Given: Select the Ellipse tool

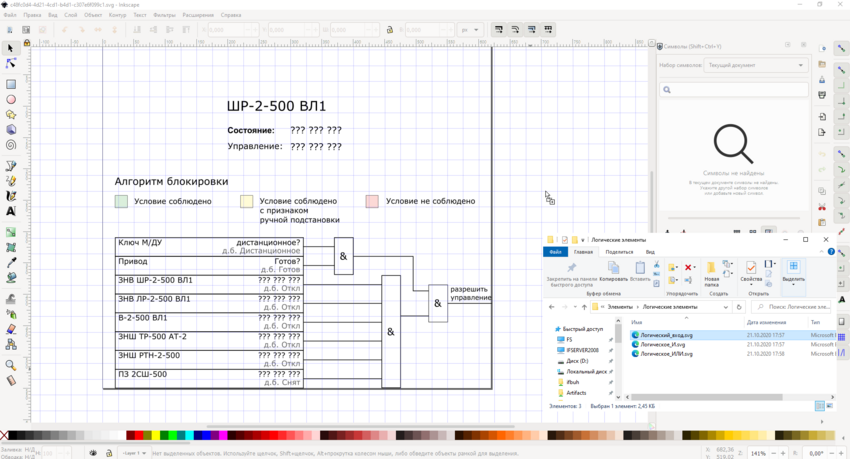Looking at the screenshot, I should coord(11,100).
